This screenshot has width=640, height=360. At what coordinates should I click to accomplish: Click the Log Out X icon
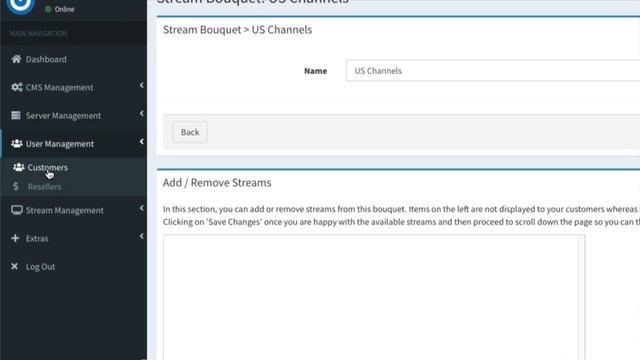pyautogui.click(x=15, y=267)
